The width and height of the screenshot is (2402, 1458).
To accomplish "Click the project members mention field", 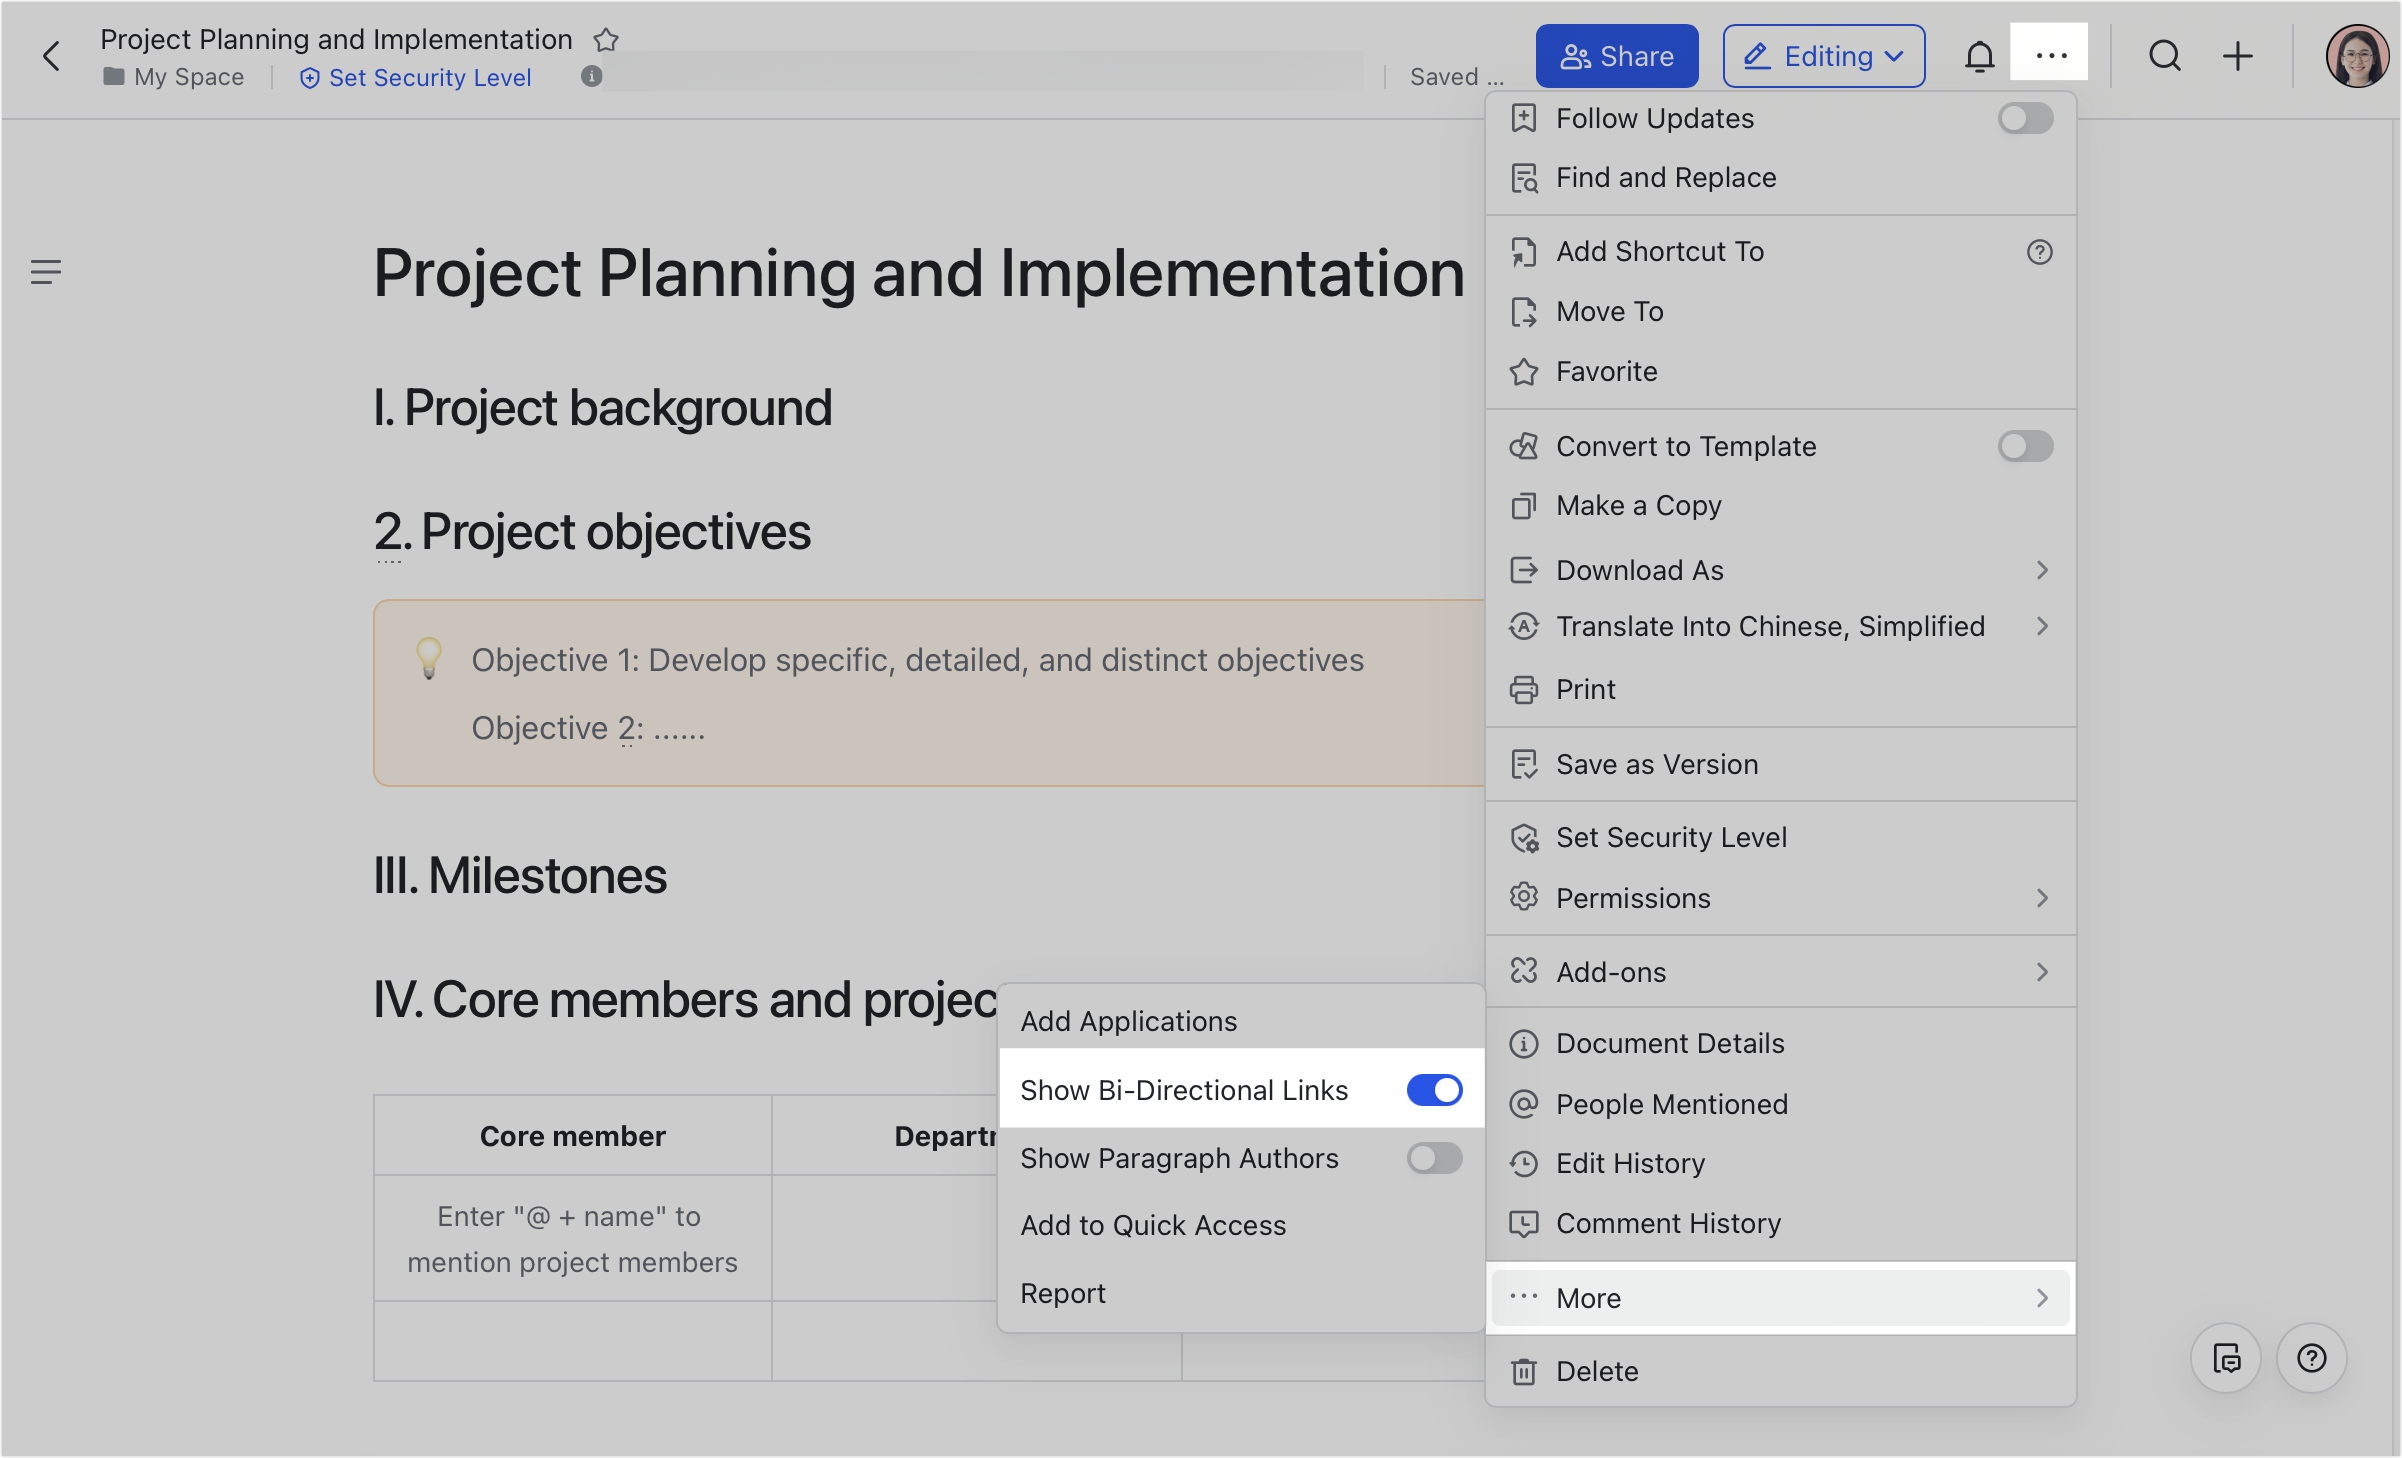I will (571, 1238).
